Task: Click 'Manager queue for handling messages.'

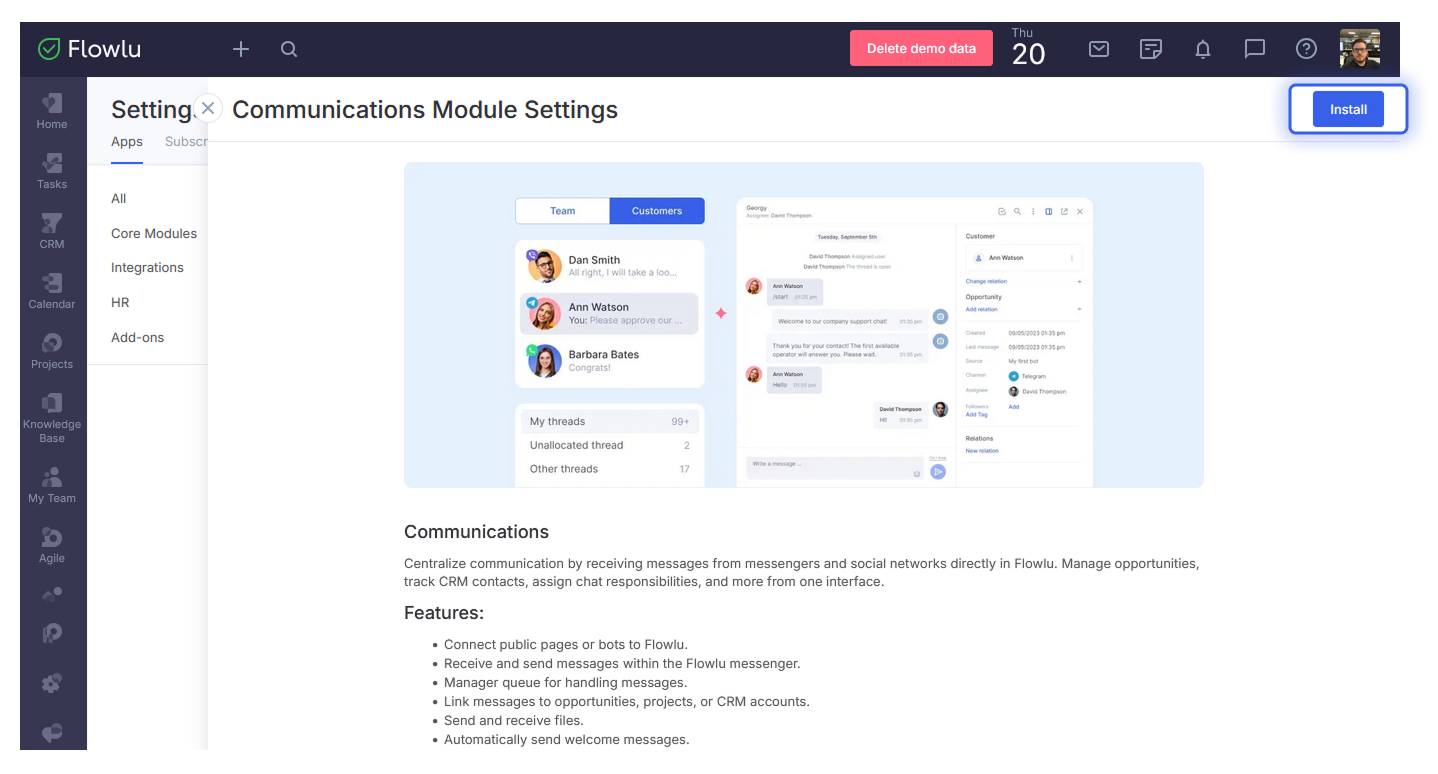Action: click(566, 682)
